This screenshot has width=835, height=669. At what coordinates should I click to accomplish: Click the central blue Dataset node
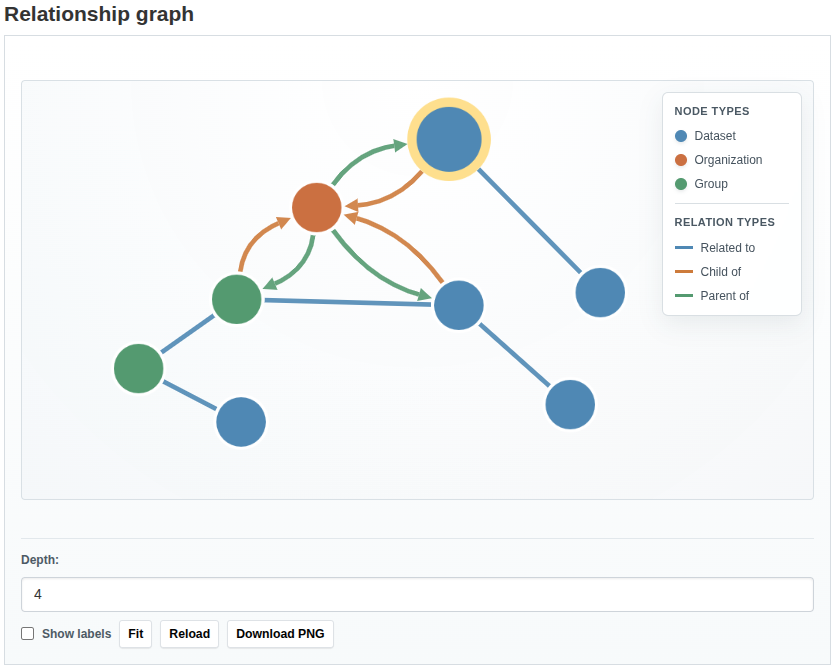(x=459, y=305)
